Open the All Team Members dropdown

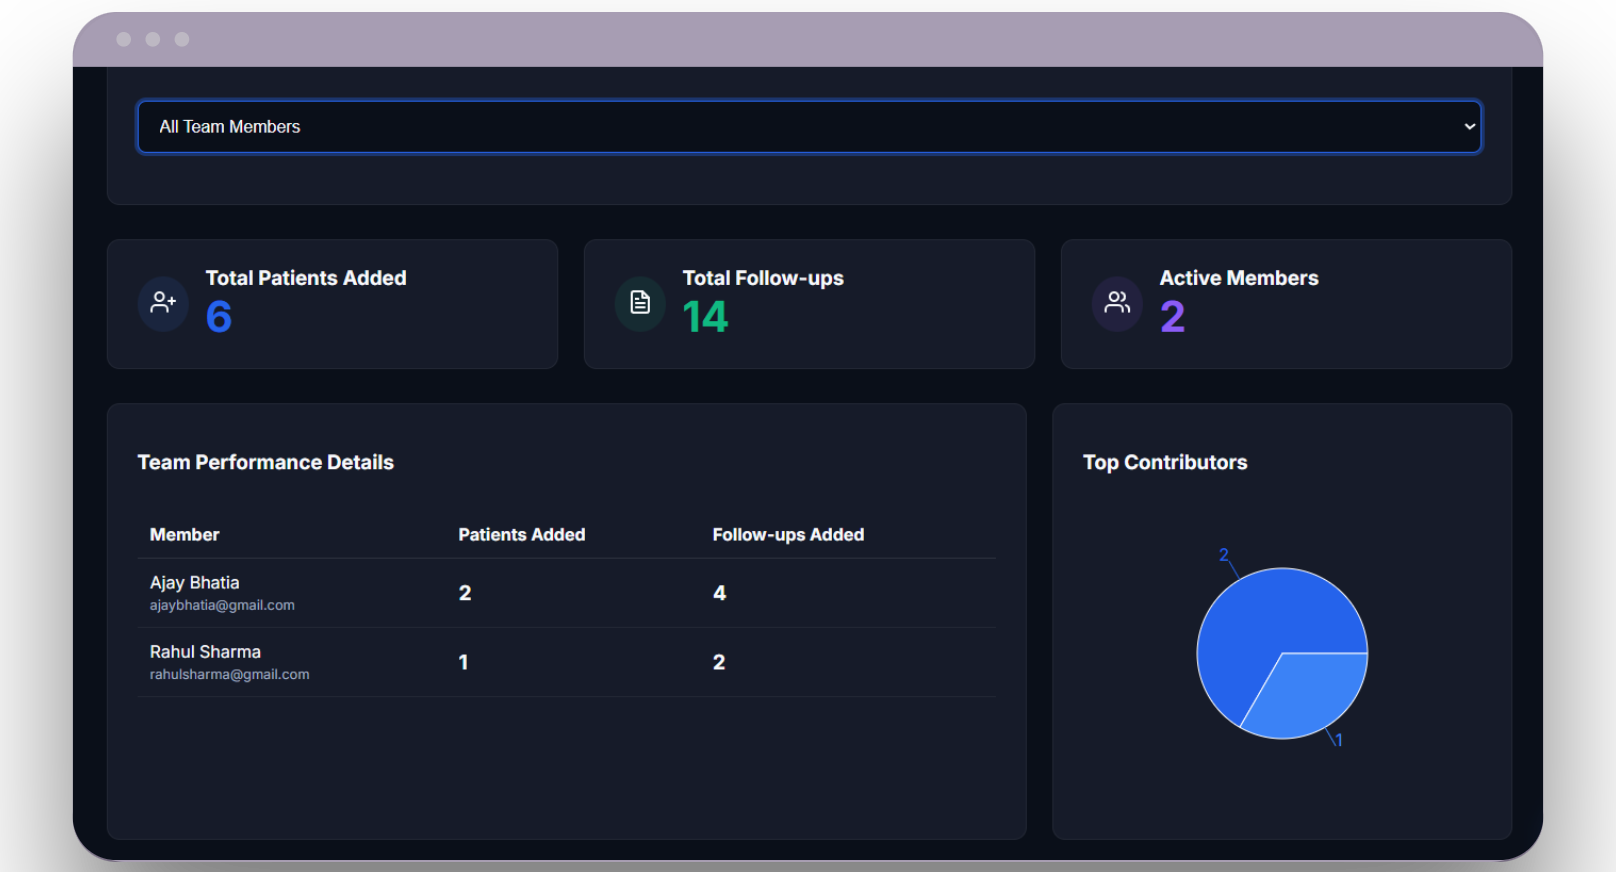click(x=809, y=127)
